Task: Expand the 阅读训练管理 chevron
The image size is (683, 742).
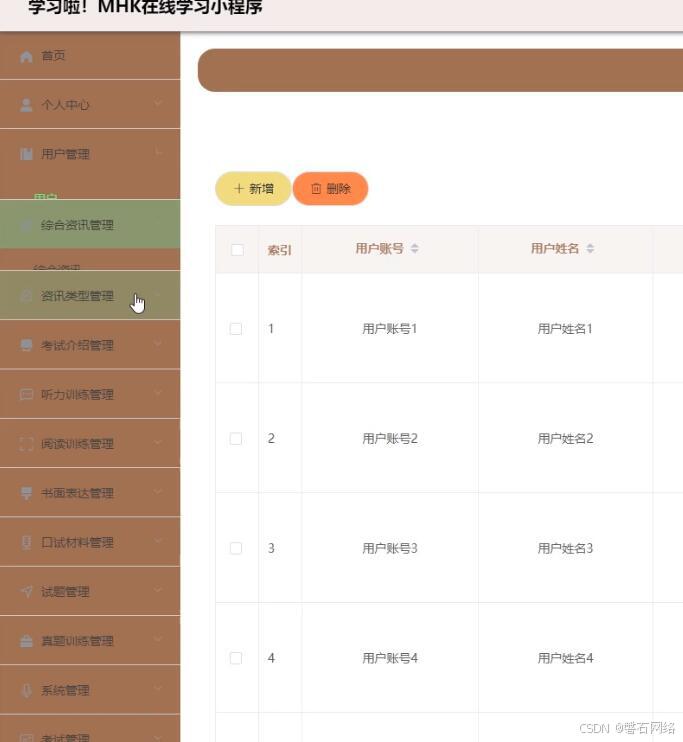Action: [158, 442]
